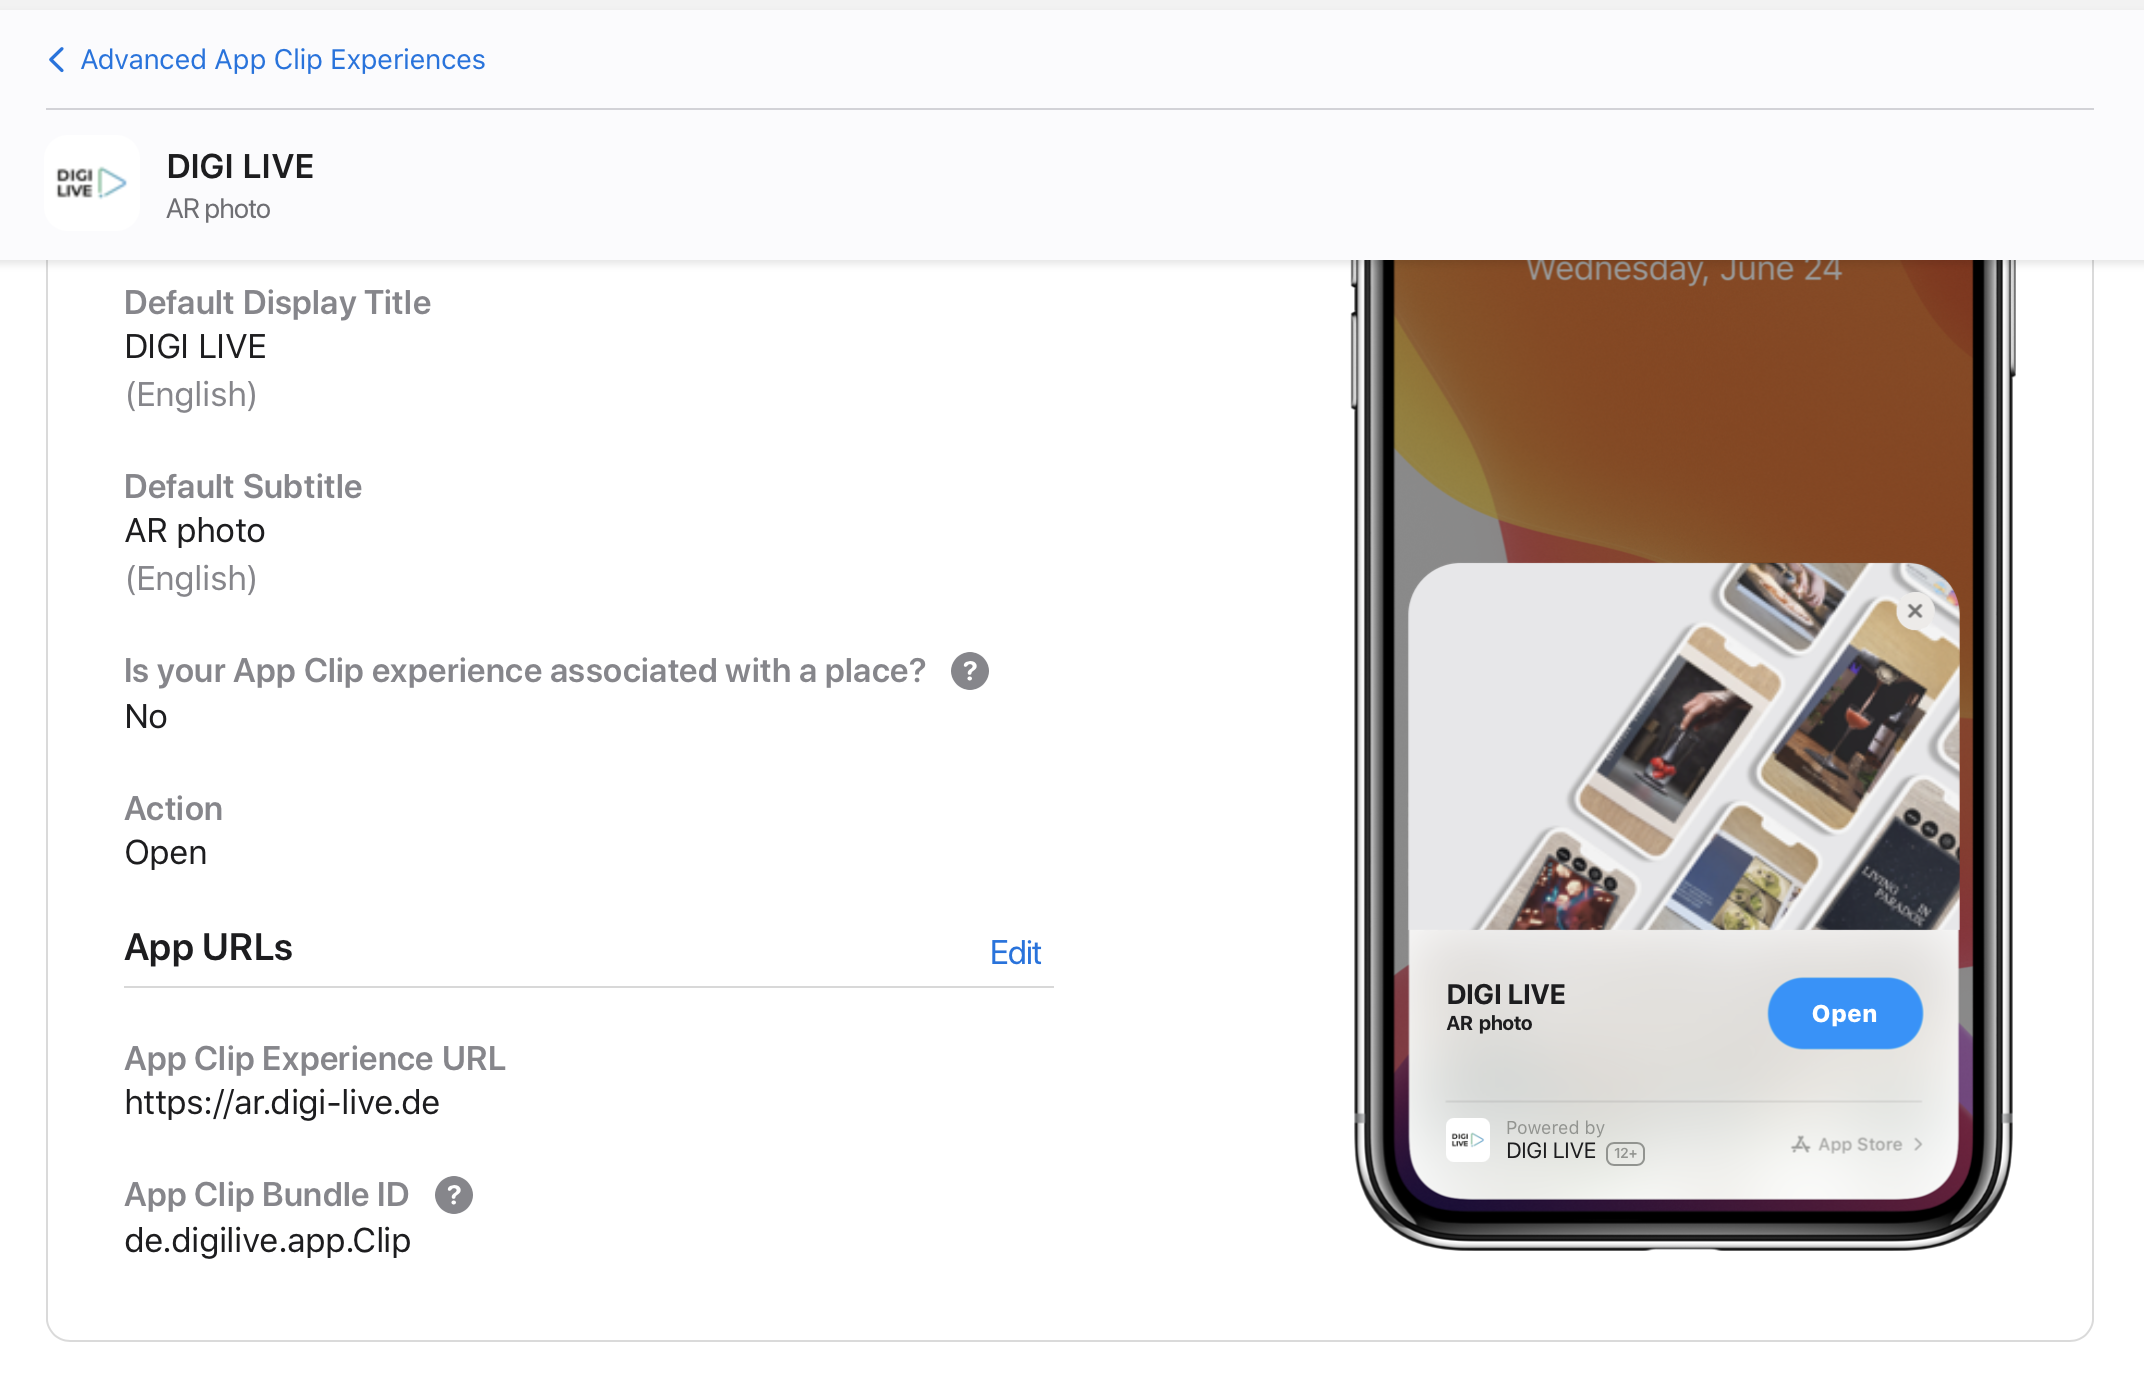Click the small DIGI LIVE powered-by icon
The height and width of the screenshot is (1378, 2144).
(x=1467, y=1140)
